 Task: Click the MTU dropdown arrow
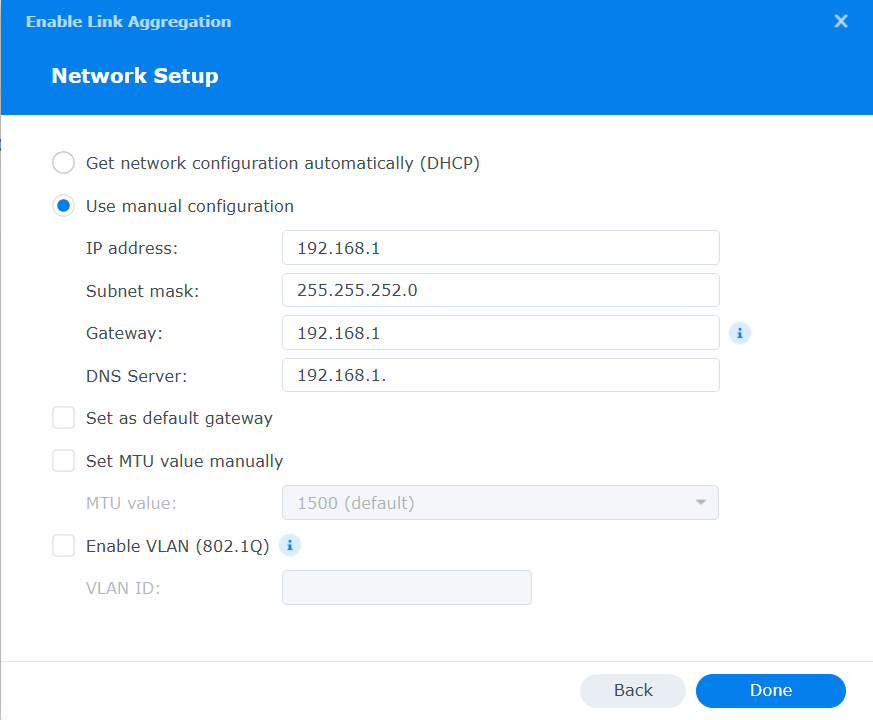700,502
